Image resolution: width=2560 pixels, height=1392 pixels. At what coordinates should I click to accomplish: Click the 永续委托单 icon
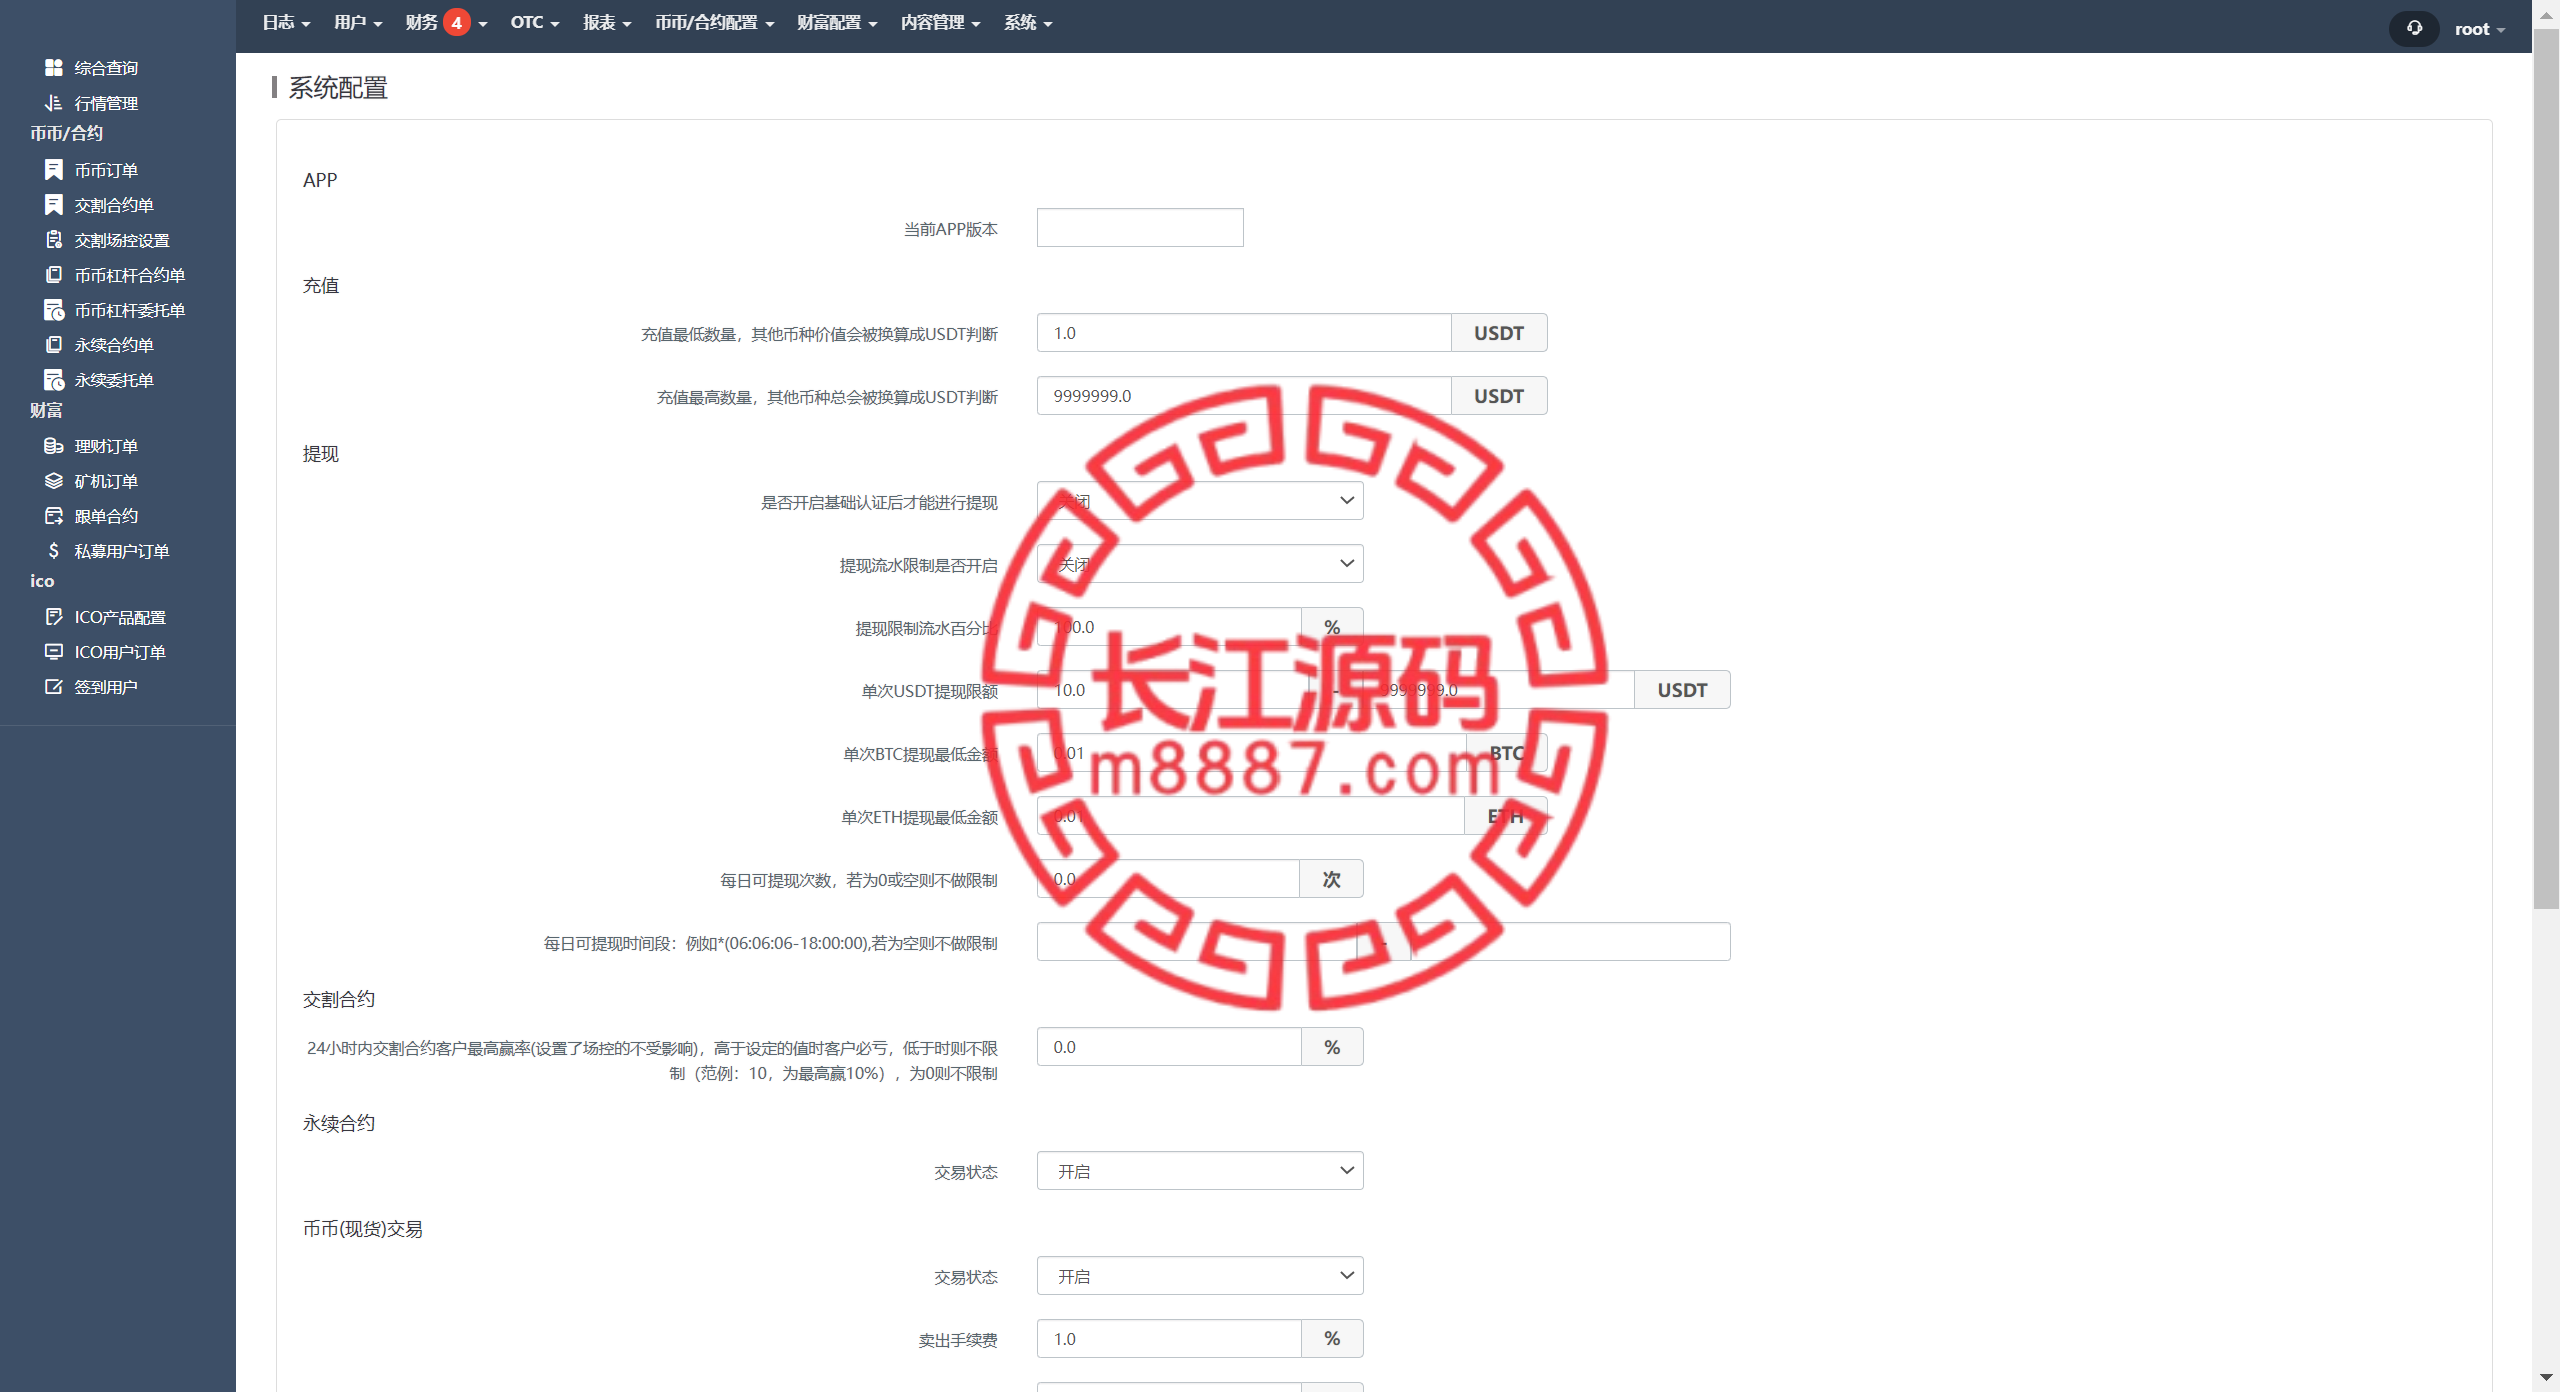tap(54, 380)
